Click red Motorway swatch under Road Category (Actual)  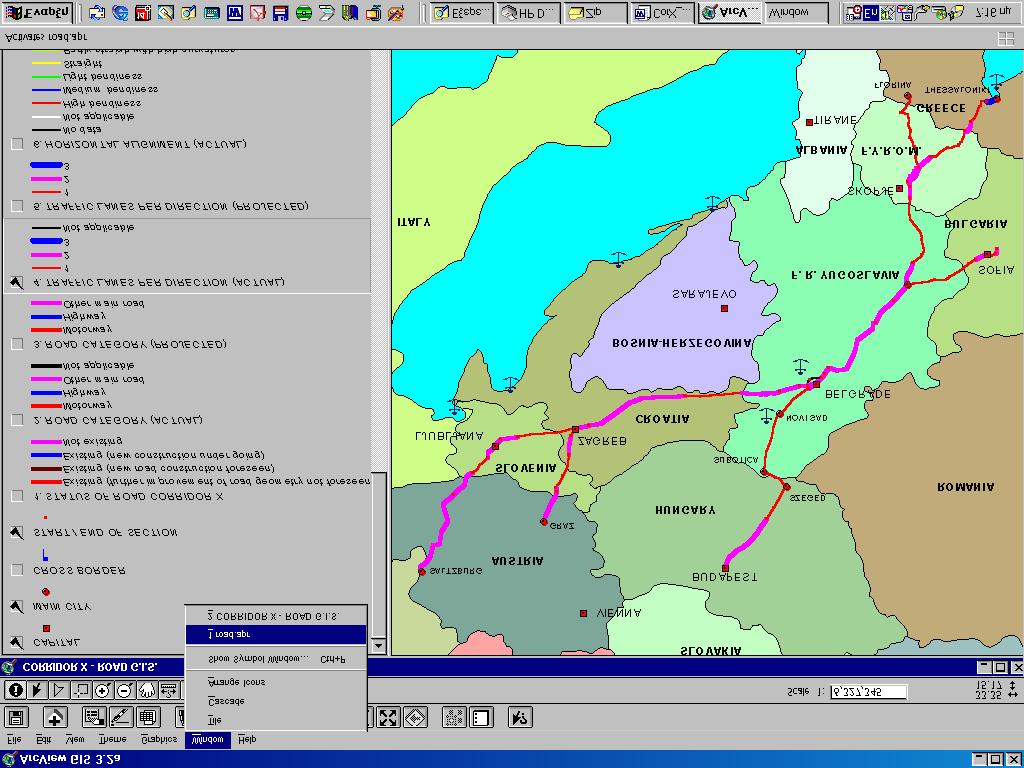click(46, 406)
